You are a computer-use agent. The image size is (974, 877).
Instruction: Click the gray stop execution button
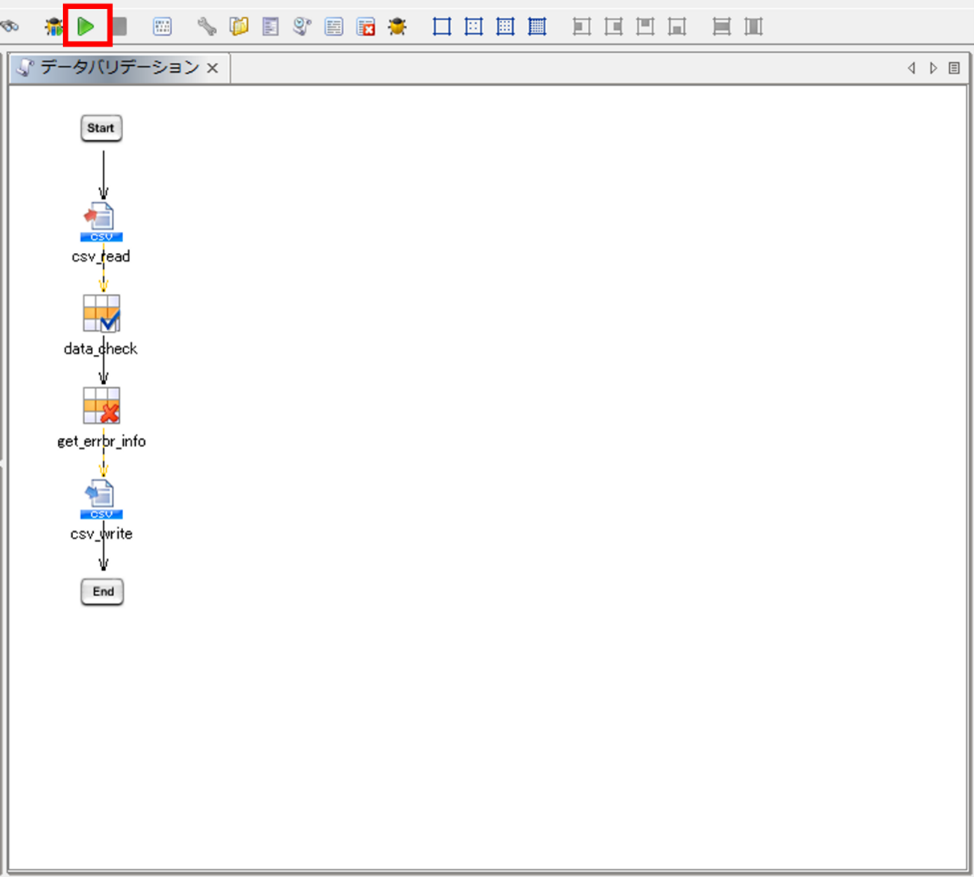(120, 27)
